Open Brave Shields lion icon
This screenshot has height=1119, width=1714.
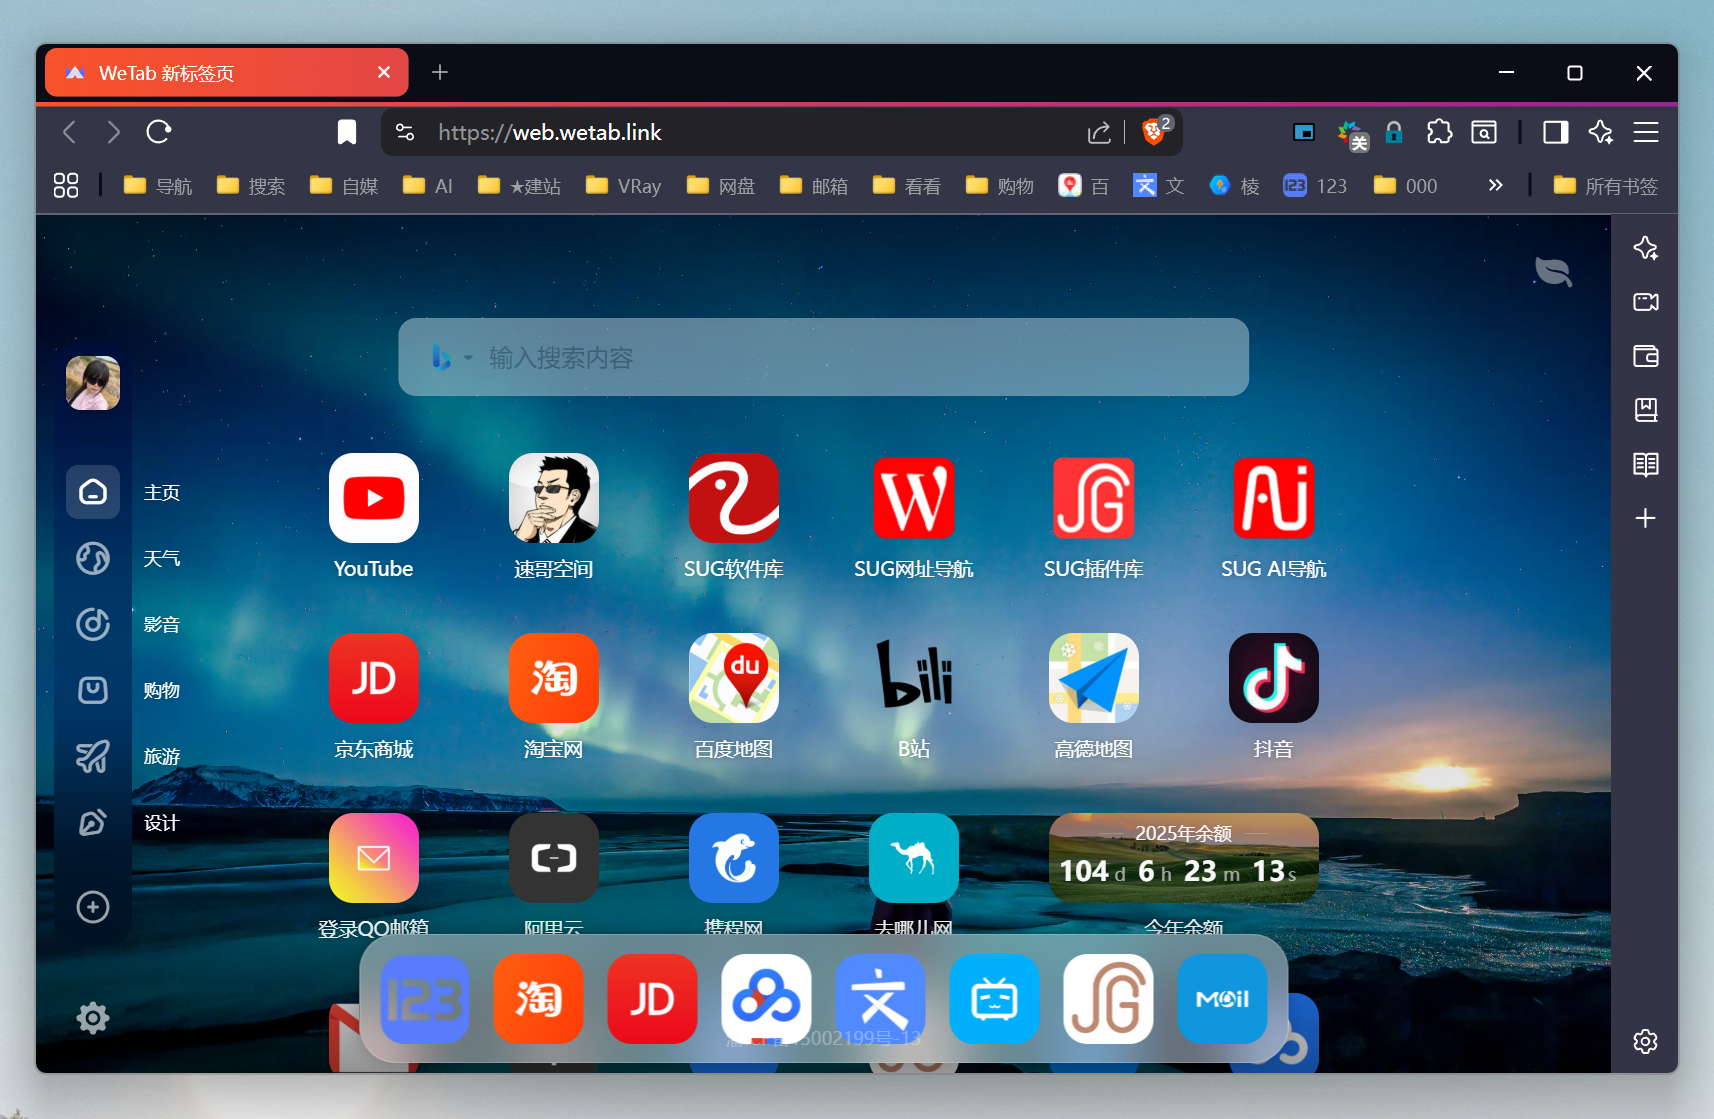(x=1153, y=132)
